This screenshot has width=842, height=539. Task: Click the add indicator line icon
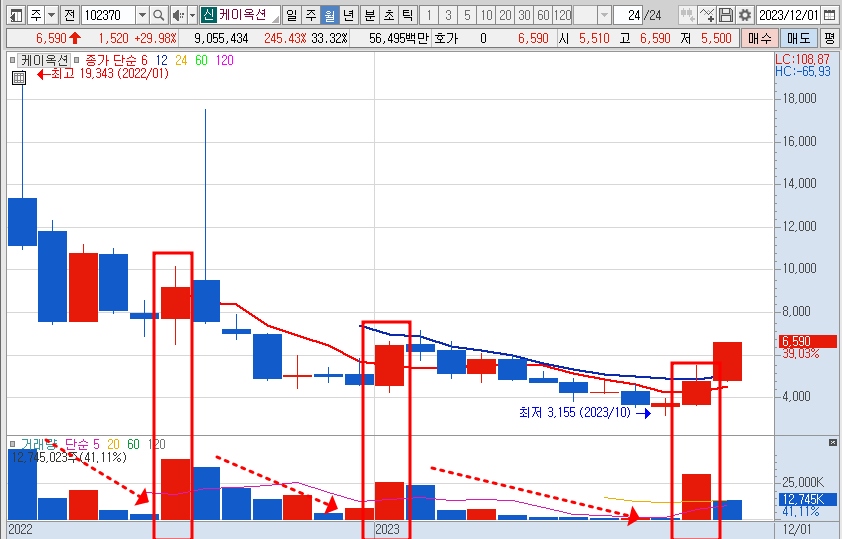point(706,15)
